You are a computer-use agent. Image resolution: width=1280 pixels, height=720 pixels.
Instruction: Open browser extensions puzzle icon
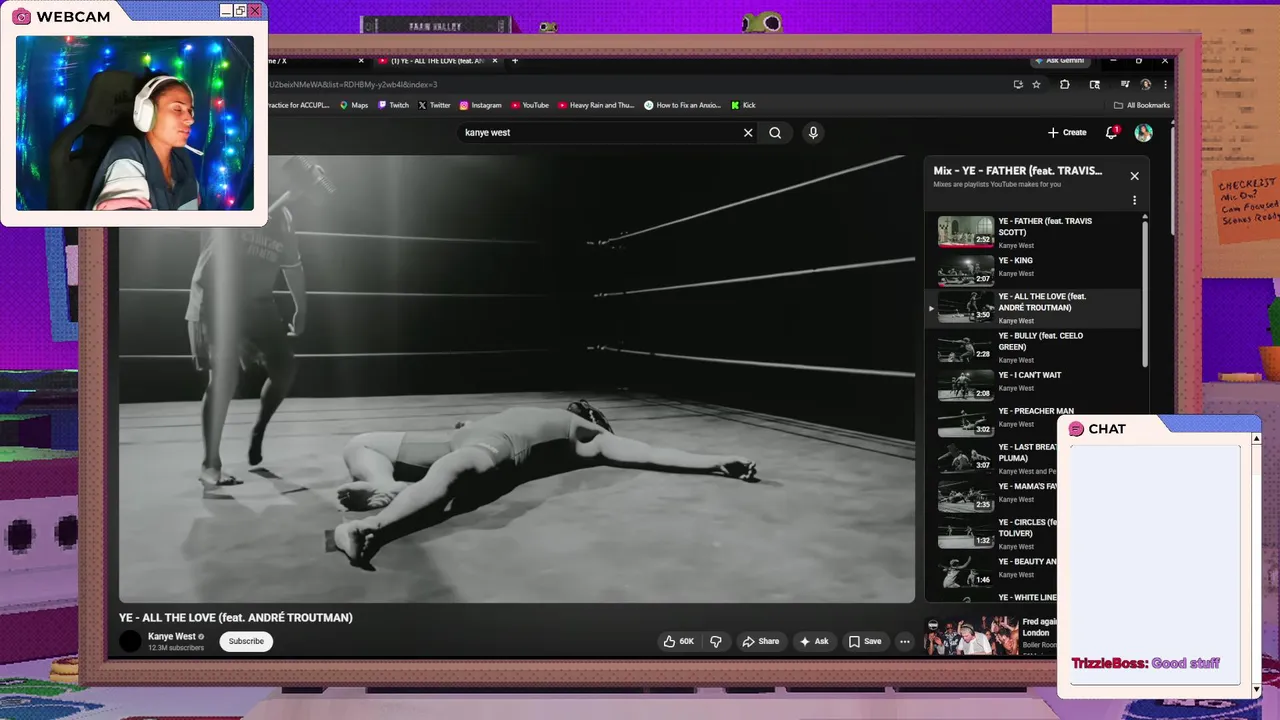pos(1065,85)
